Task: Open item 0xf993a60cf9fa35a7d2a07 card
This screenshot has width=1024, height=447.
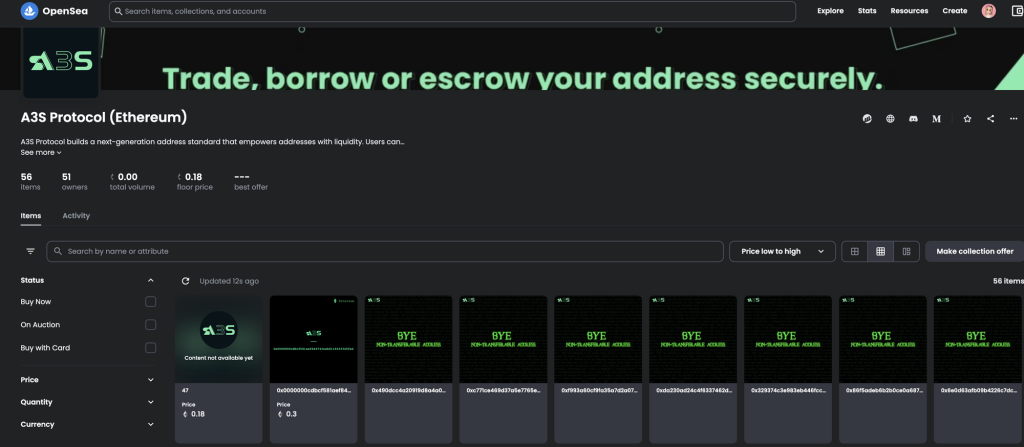Action: click(598, 369)
